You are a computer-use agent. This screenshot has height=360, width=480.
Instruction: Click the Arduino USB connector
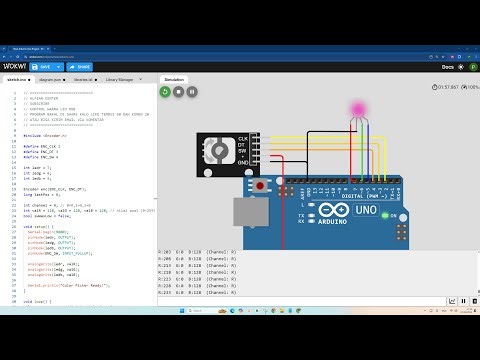251,212
